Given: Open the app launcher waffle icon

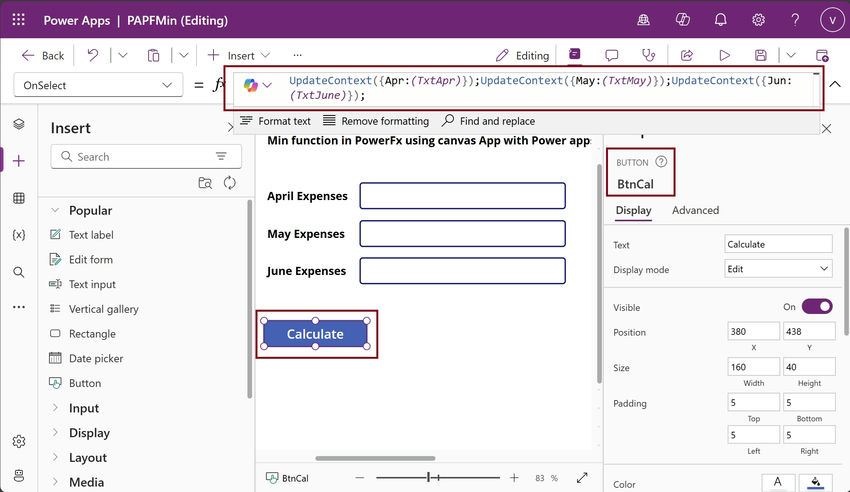Looking at the screenshot, I should [18, 20].
